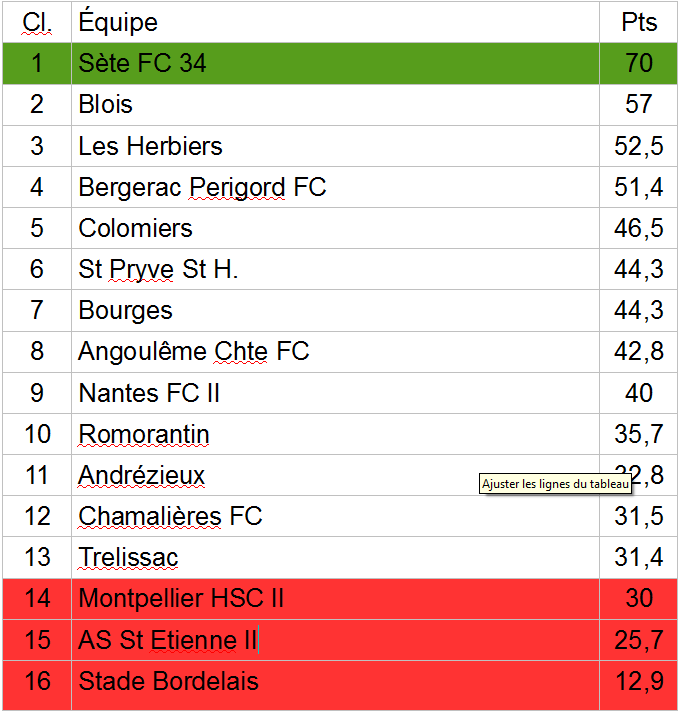
Task: Click the Les Herbiers team cell
Action: (x=150, y=146)
